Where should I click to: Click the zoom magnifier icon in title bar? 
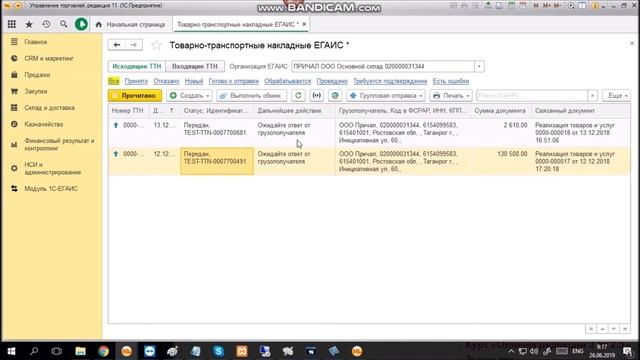click(571, 6)
